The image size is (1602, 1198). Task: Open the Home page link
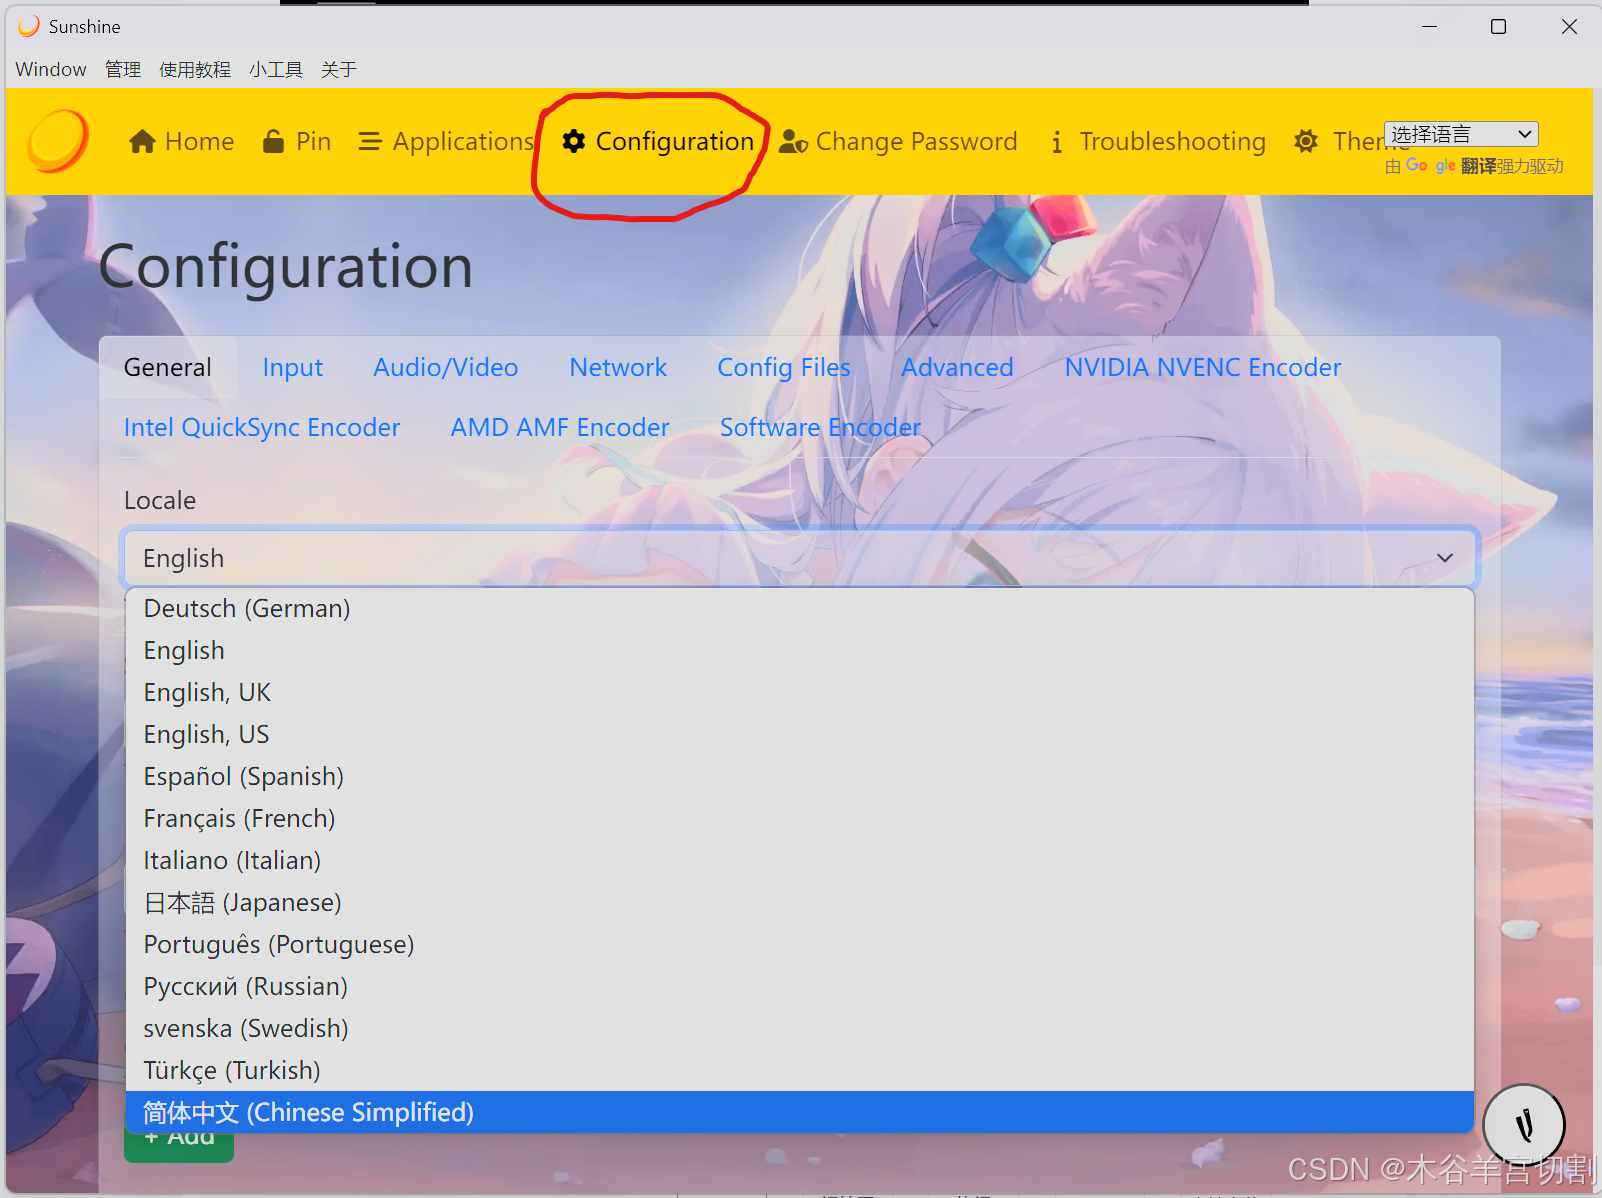(182, 142)
